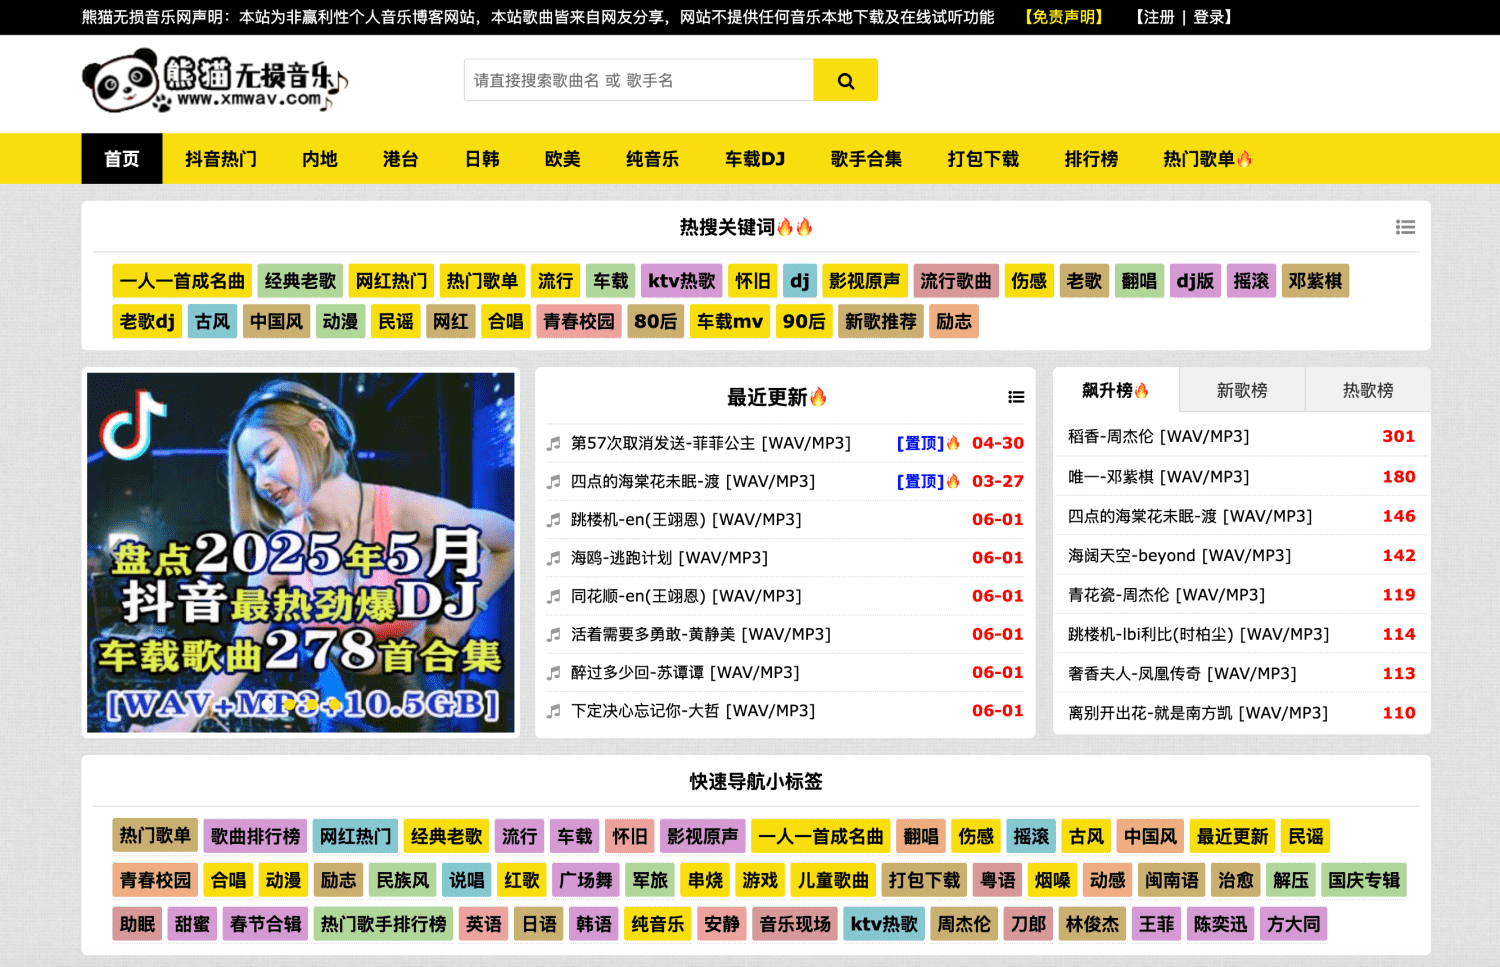Click the 注册 link in top bar
Viewport: 1500px width, 967px height.
[x=1159, y=17]
